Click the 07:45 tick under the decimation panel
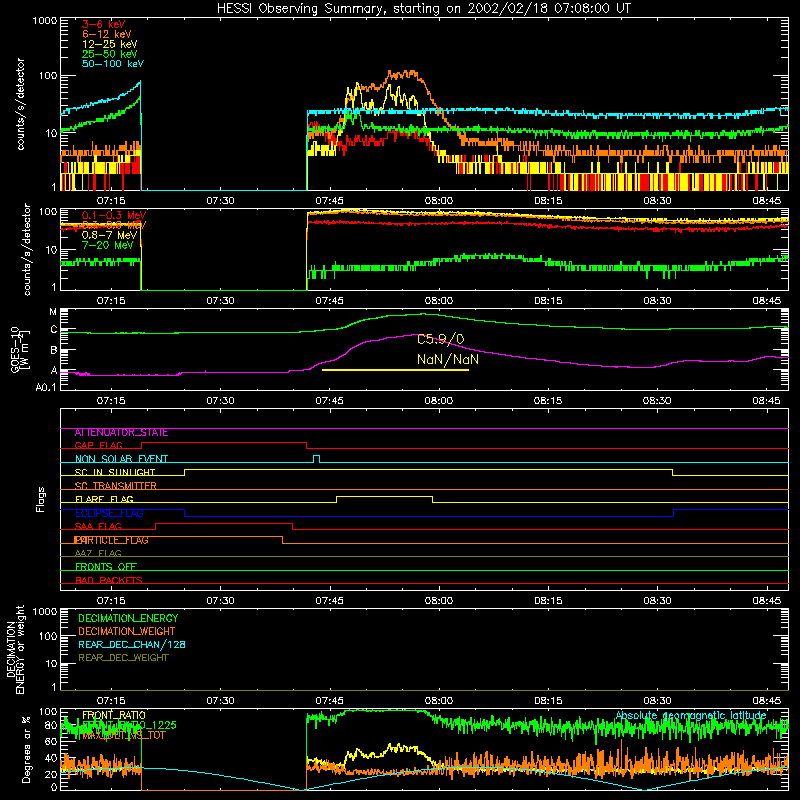This screenshot has width=800, height=800. 330,701
